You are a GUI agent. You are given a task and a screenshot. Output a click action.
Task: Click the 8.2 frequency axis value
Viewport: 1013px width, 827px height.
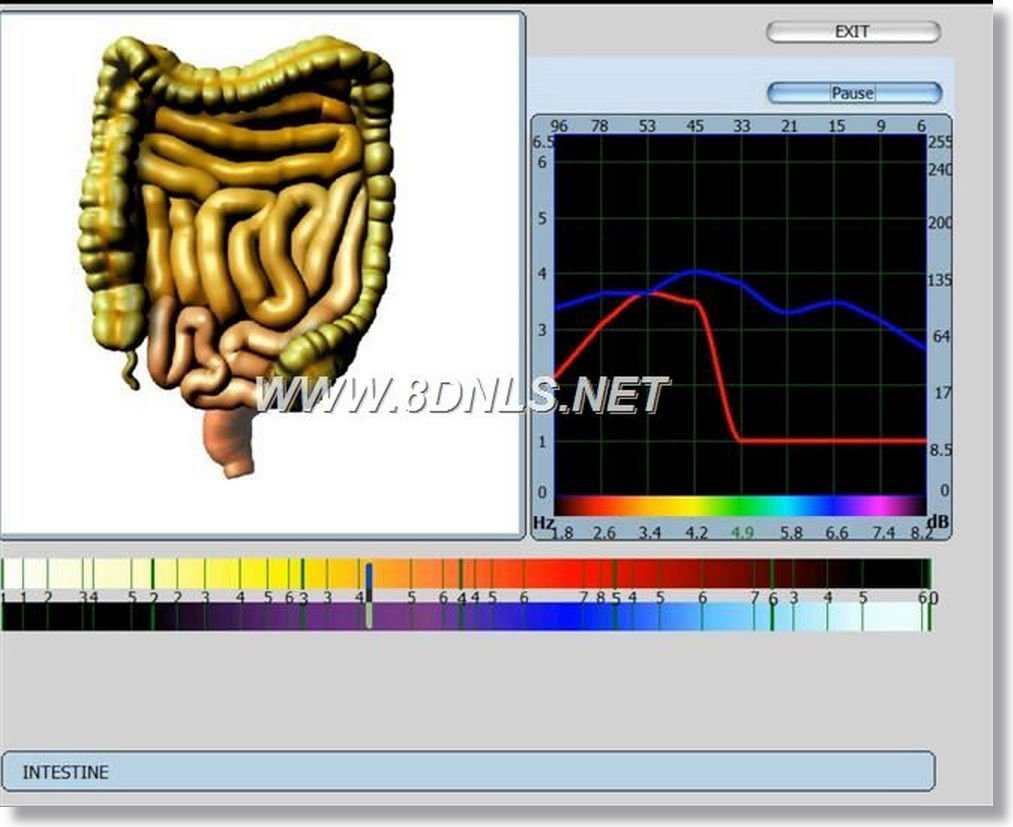(922, 533)
